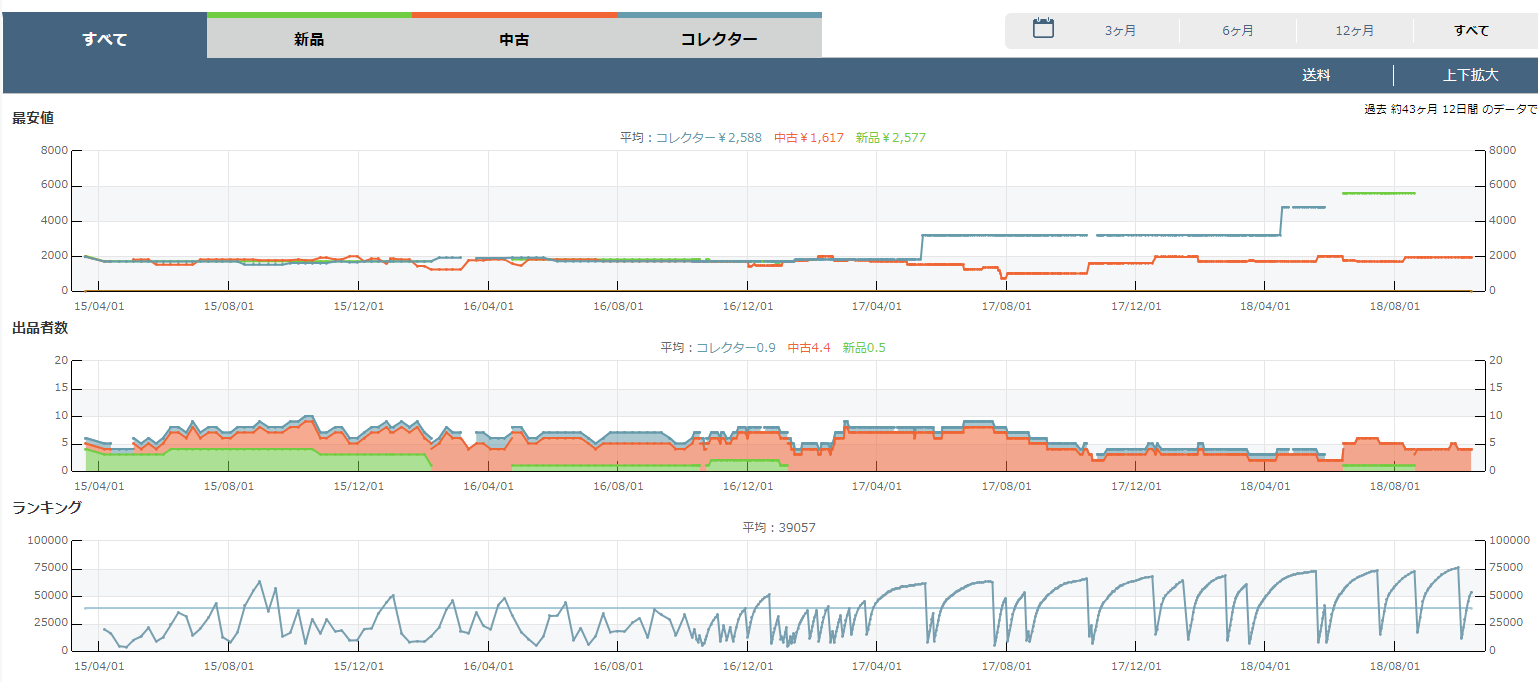
Task: Click 新品0.5 in the 出品者数 legend
Action: click(x=864, y=348)
